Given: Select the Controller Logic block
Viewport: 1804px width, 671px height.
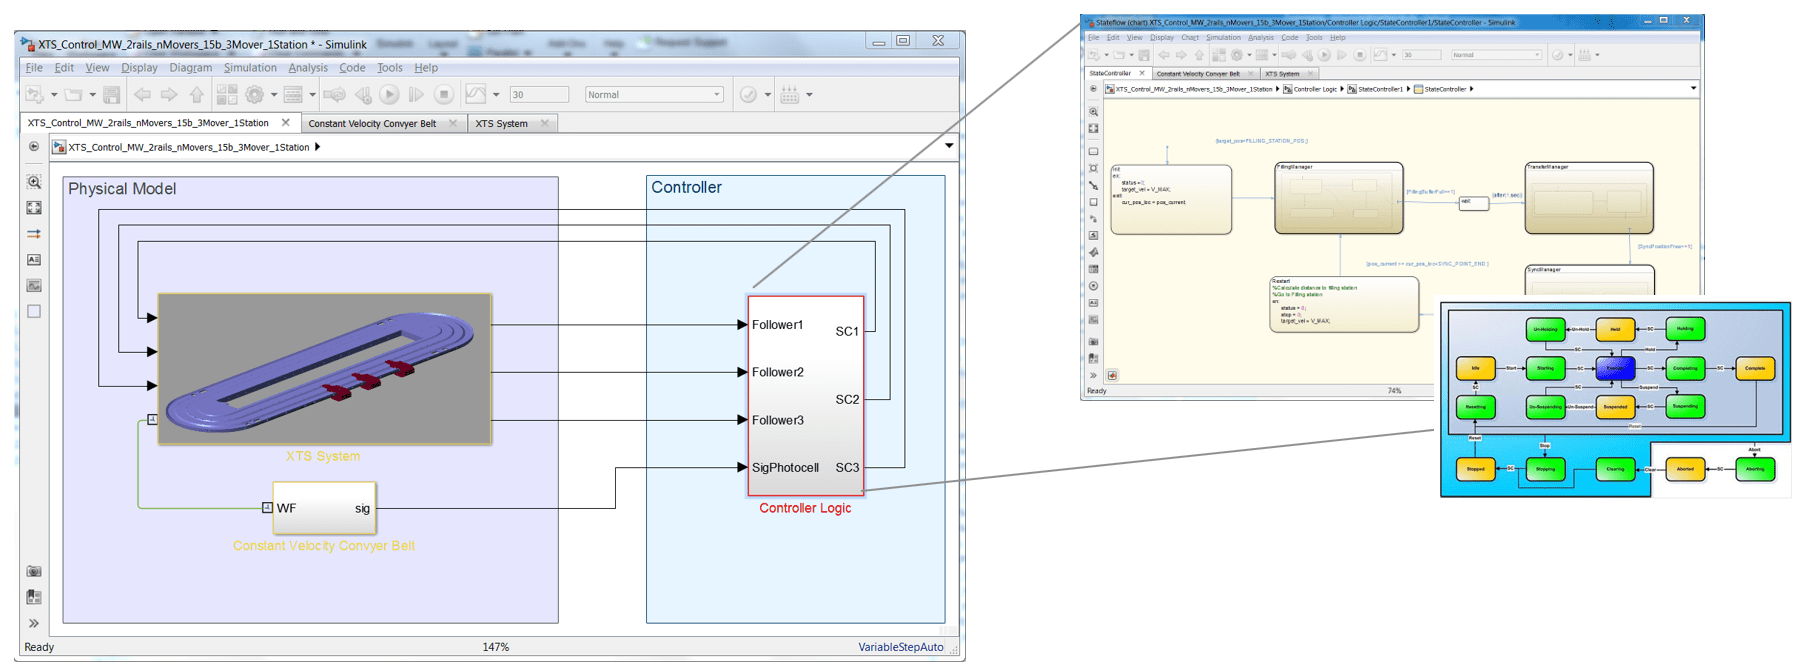Looking at the screenshot, I should [x=805, y=395].
